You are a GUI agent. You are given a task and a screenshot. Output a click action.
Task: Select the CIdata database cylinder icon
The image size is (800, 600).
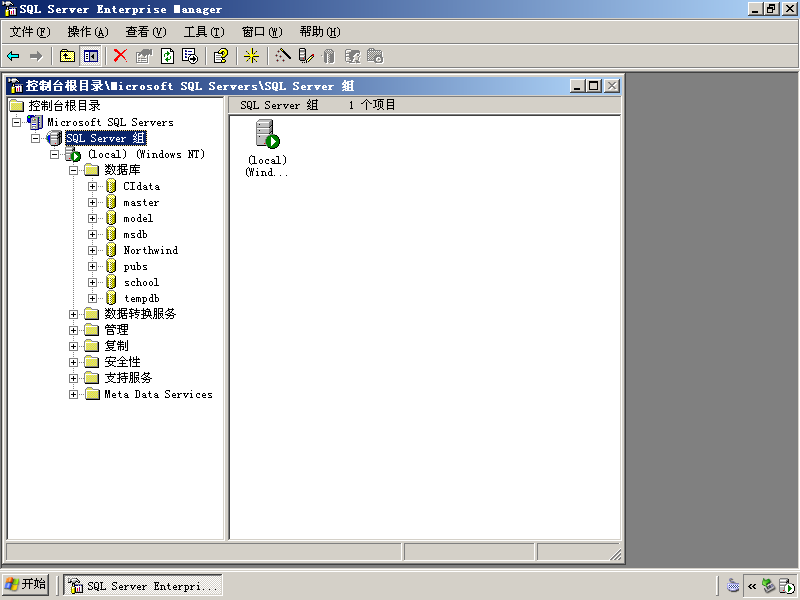point(111,186)
